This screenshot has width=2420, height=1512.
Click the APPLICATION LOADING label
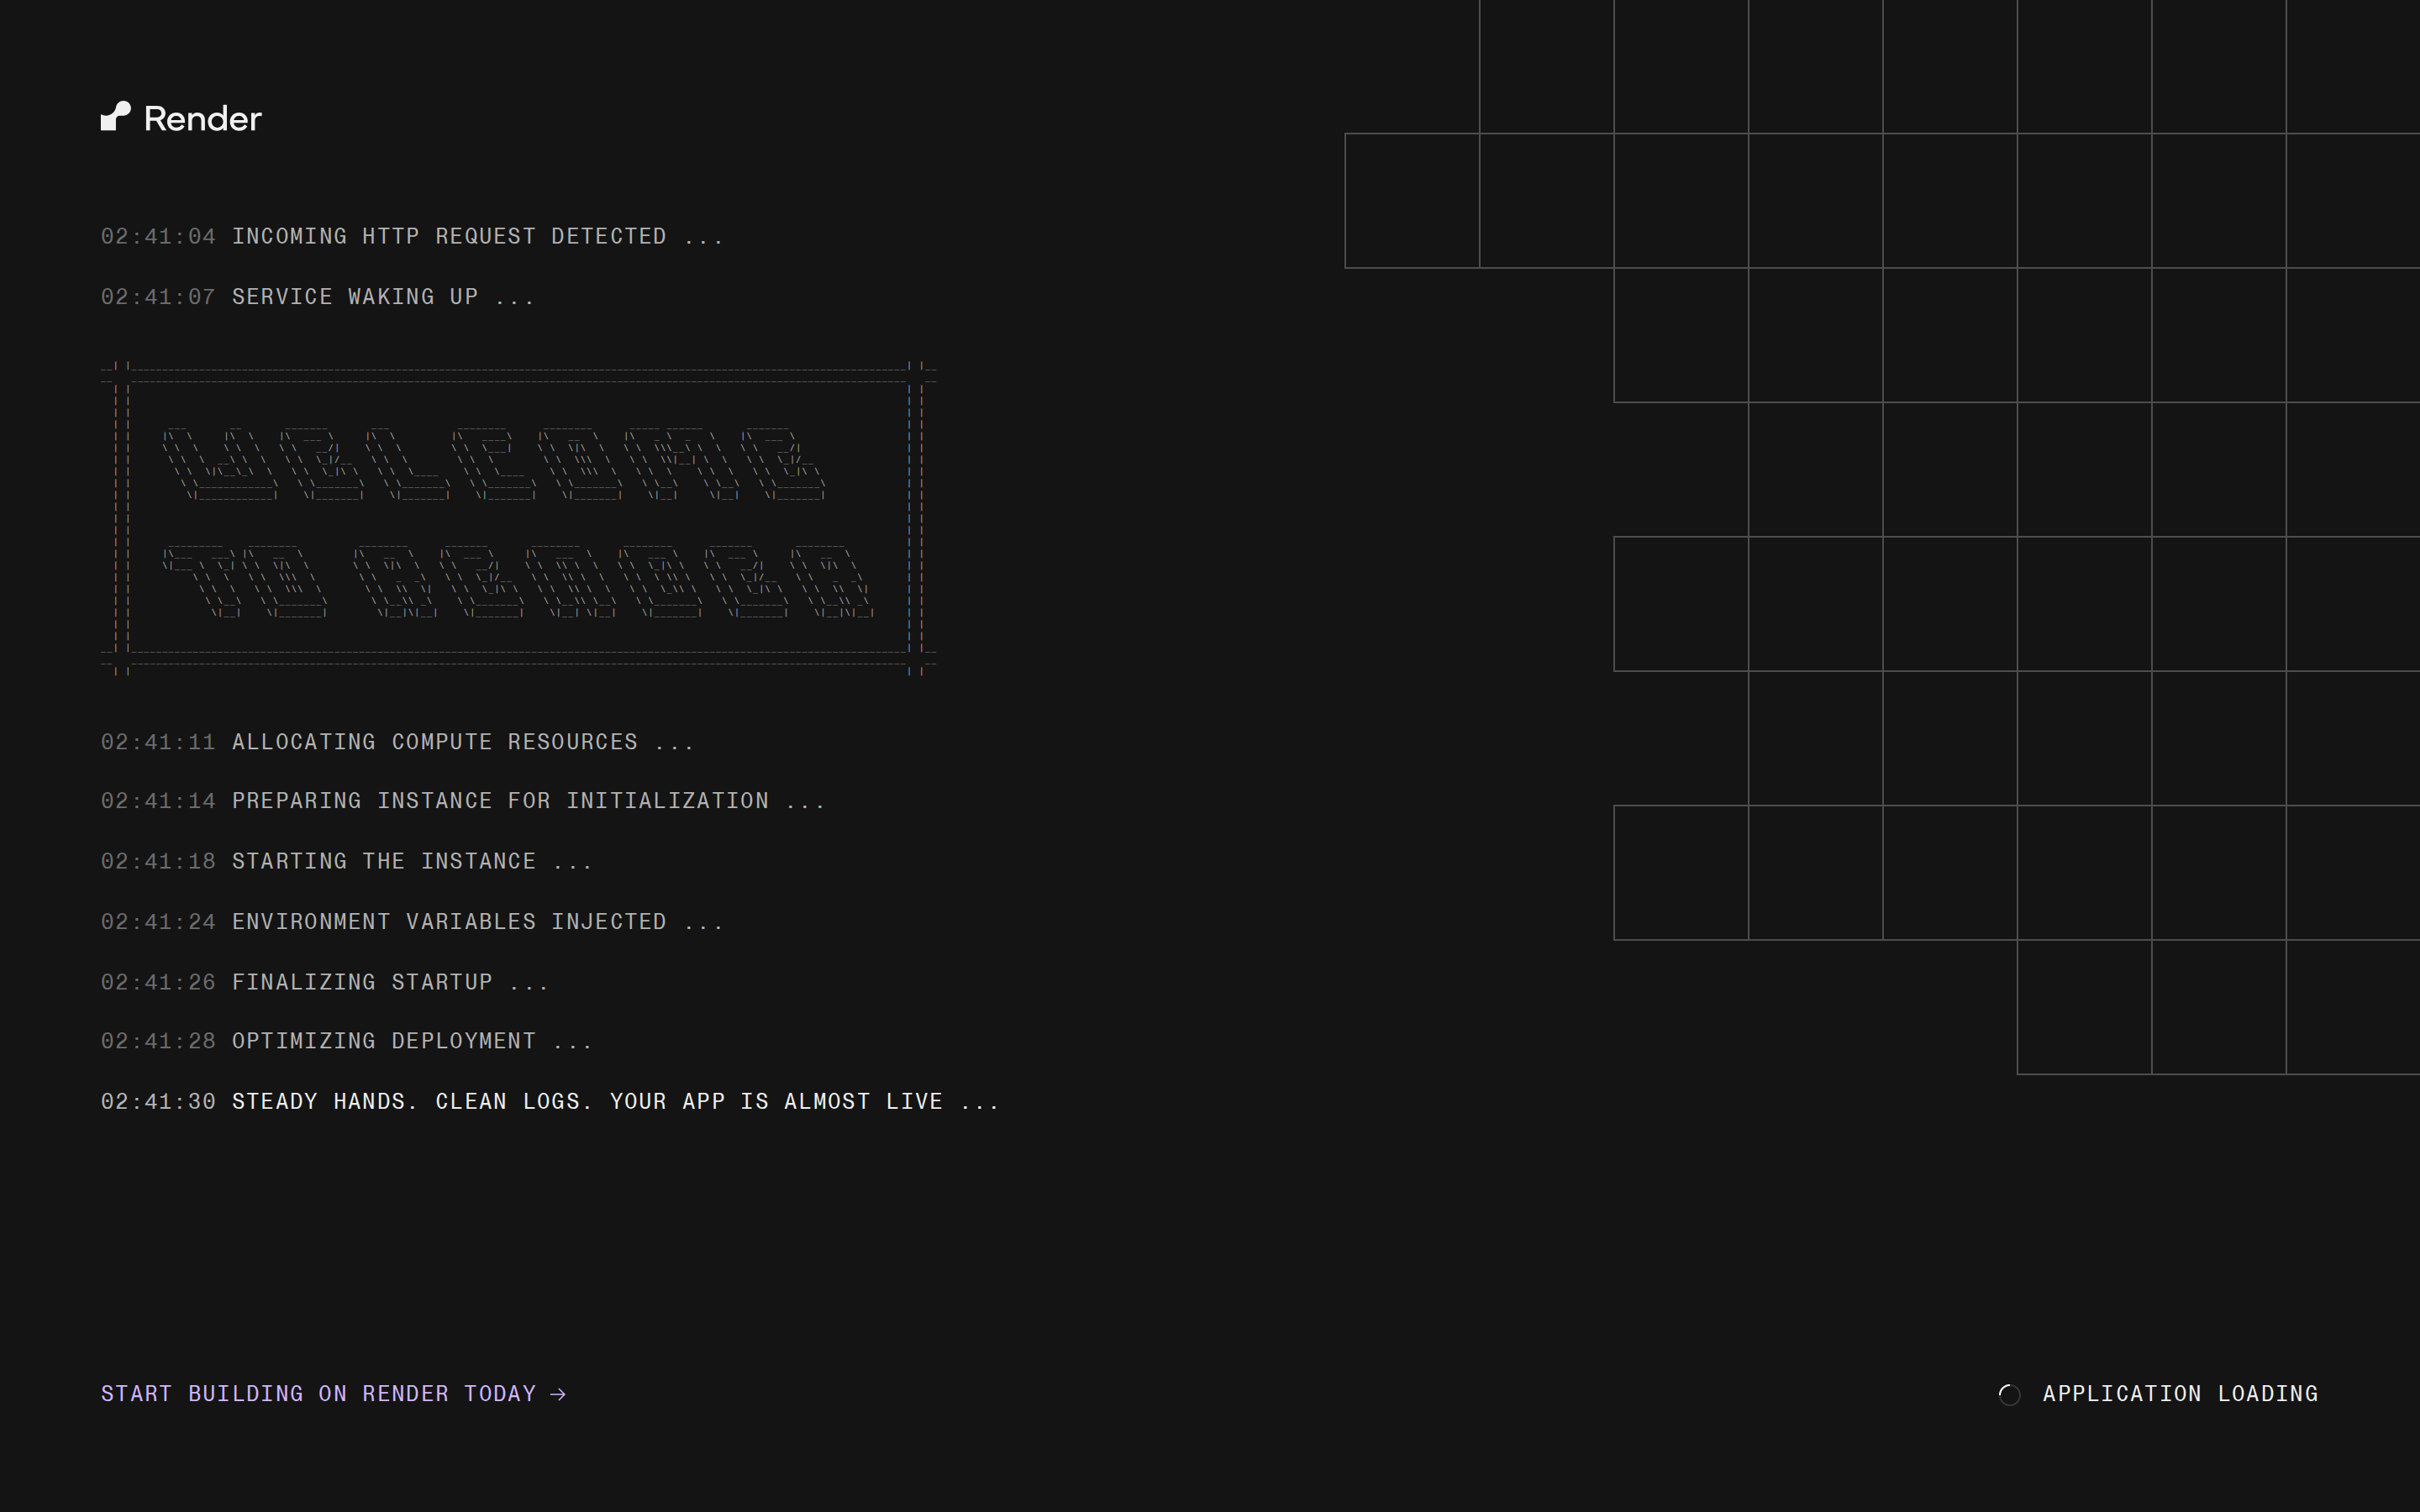[x=2180, y=1394]
